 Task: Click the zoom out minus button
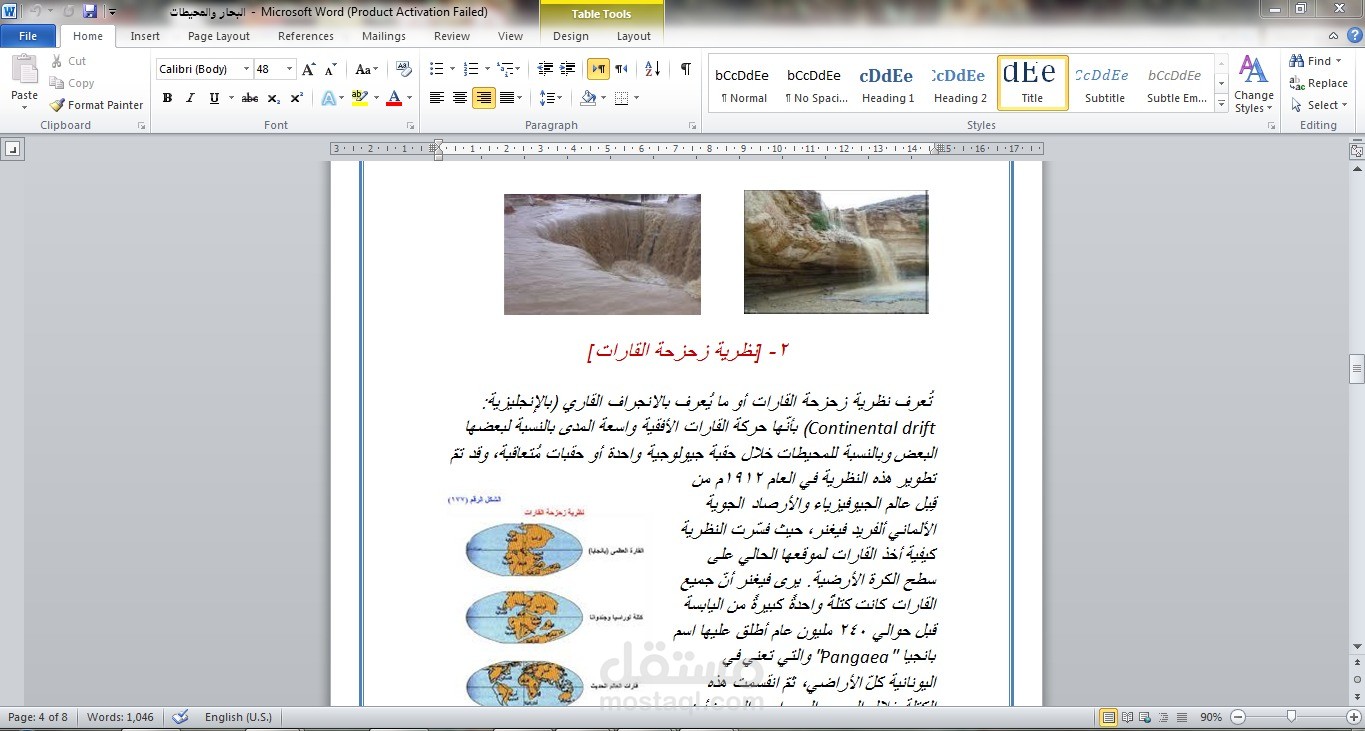click(1237, 717)
